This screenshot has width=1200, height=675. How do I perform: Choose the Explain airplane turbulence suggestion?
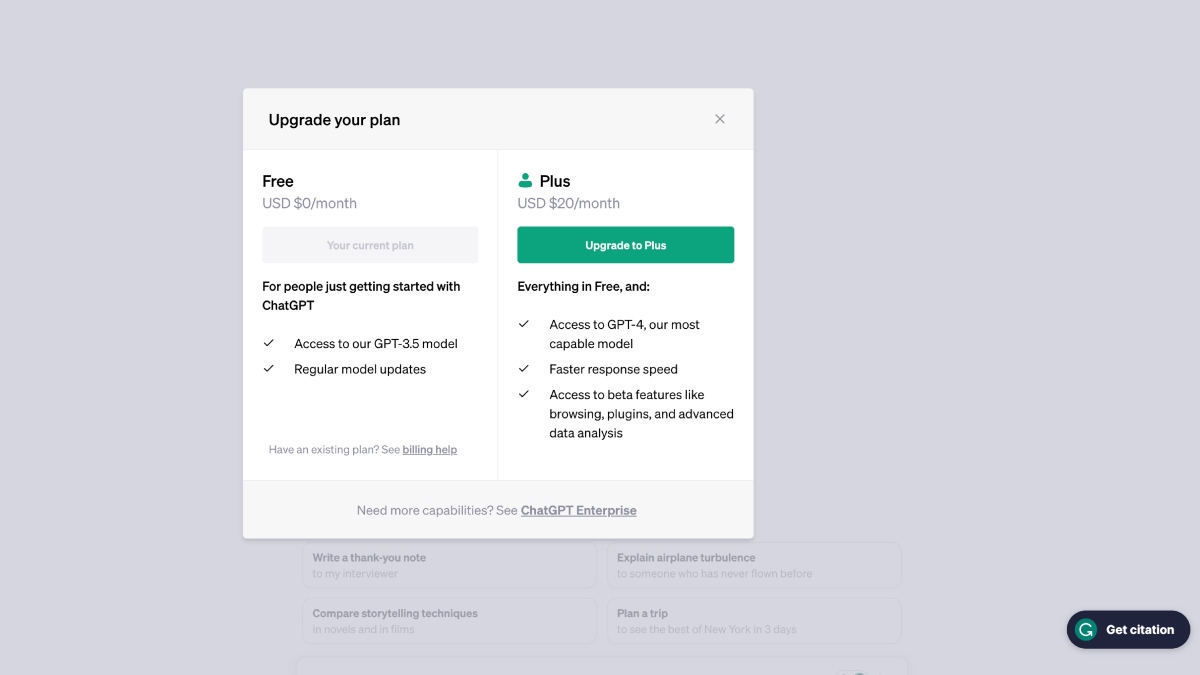pos(753,565)
